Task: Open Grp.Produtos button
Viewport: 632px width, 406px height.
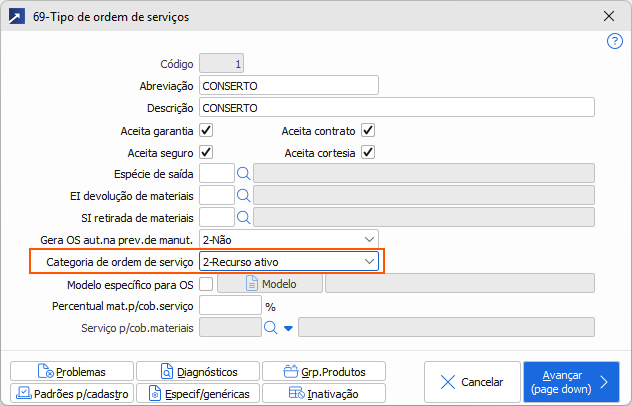Action: pyautogui.click(x=324, y=371)
